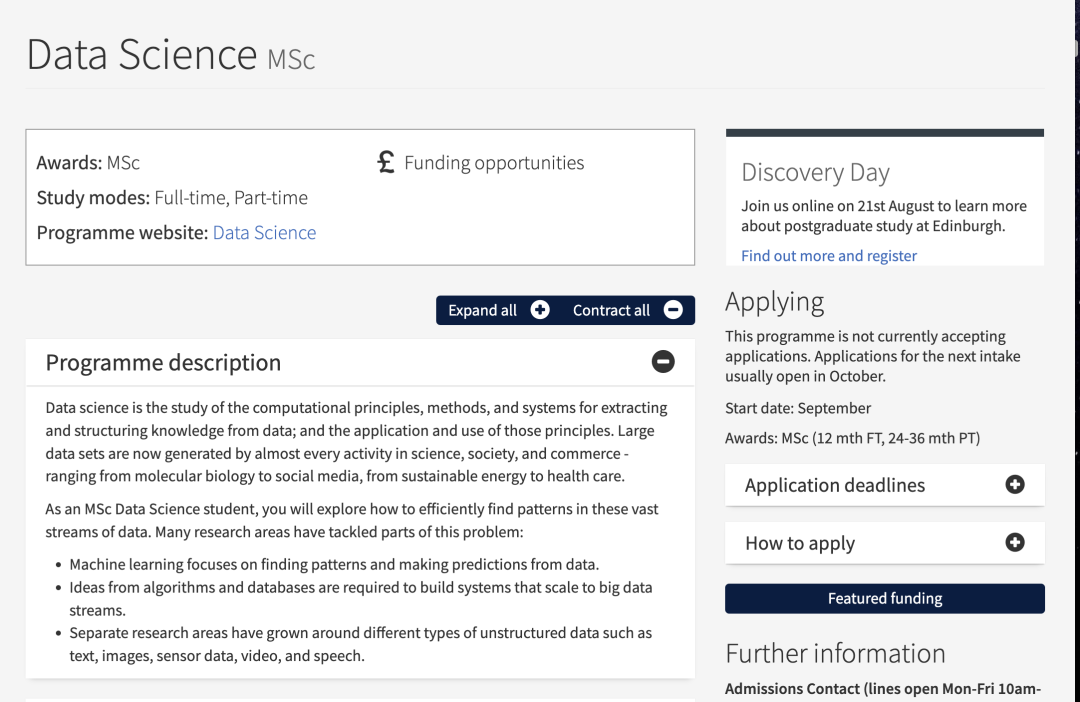1080x702 pixels.
Task: Open the Funding opportunities link
Action: pos(494,163)
